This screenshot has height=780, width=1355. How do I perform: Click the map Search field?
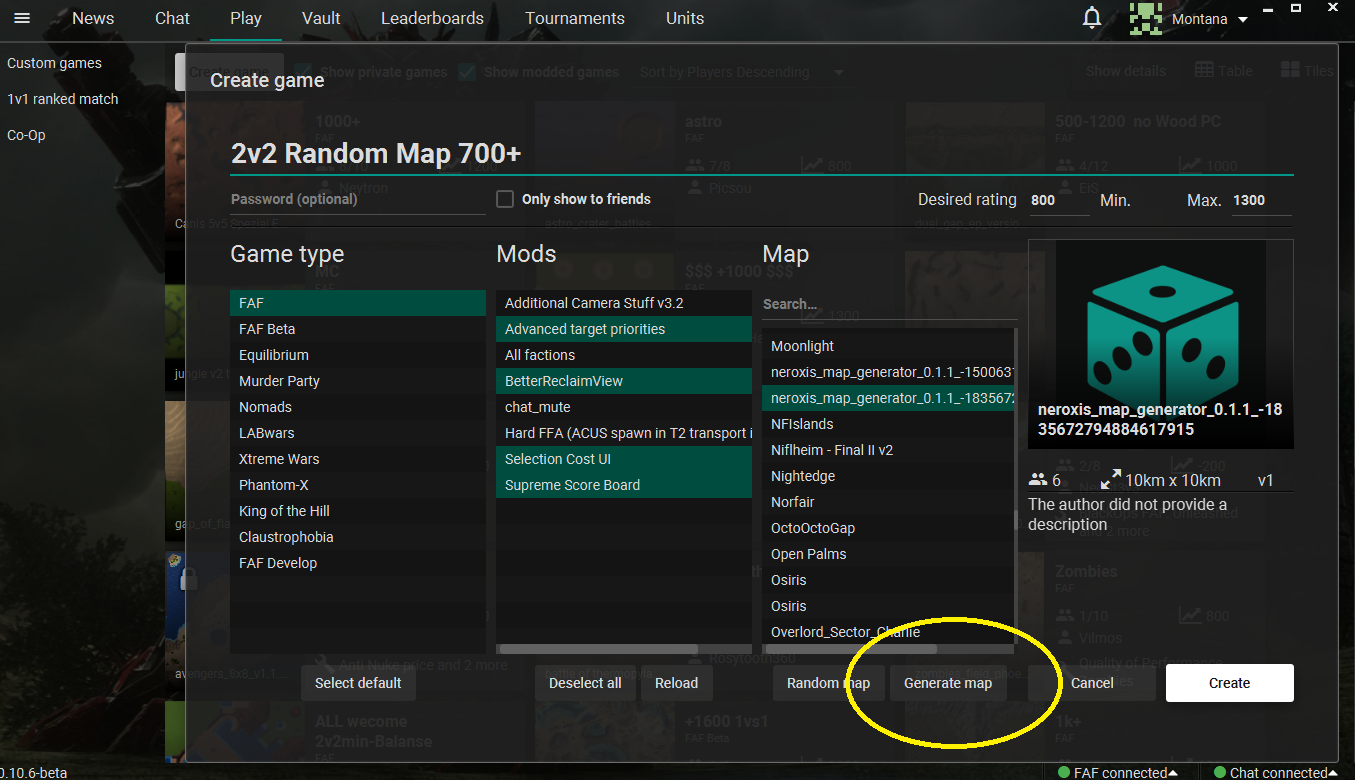888,304
